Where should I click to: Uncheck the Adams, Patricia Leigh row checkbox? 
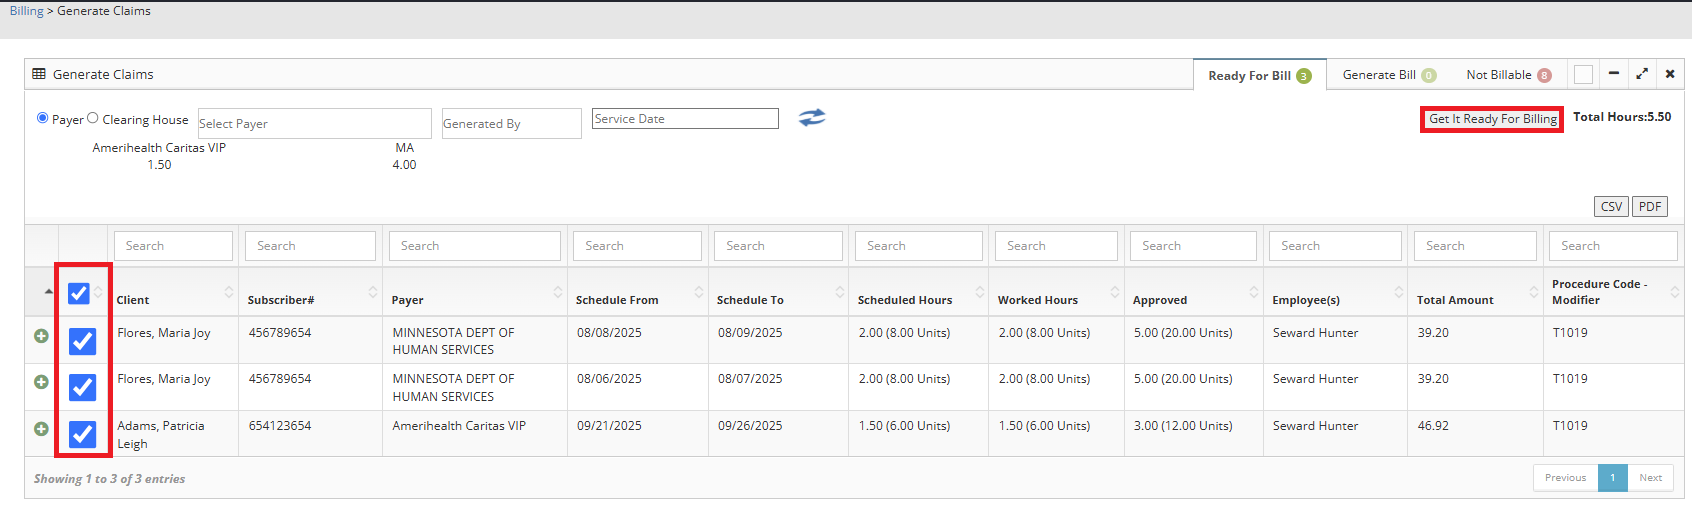tap(82, 434)
